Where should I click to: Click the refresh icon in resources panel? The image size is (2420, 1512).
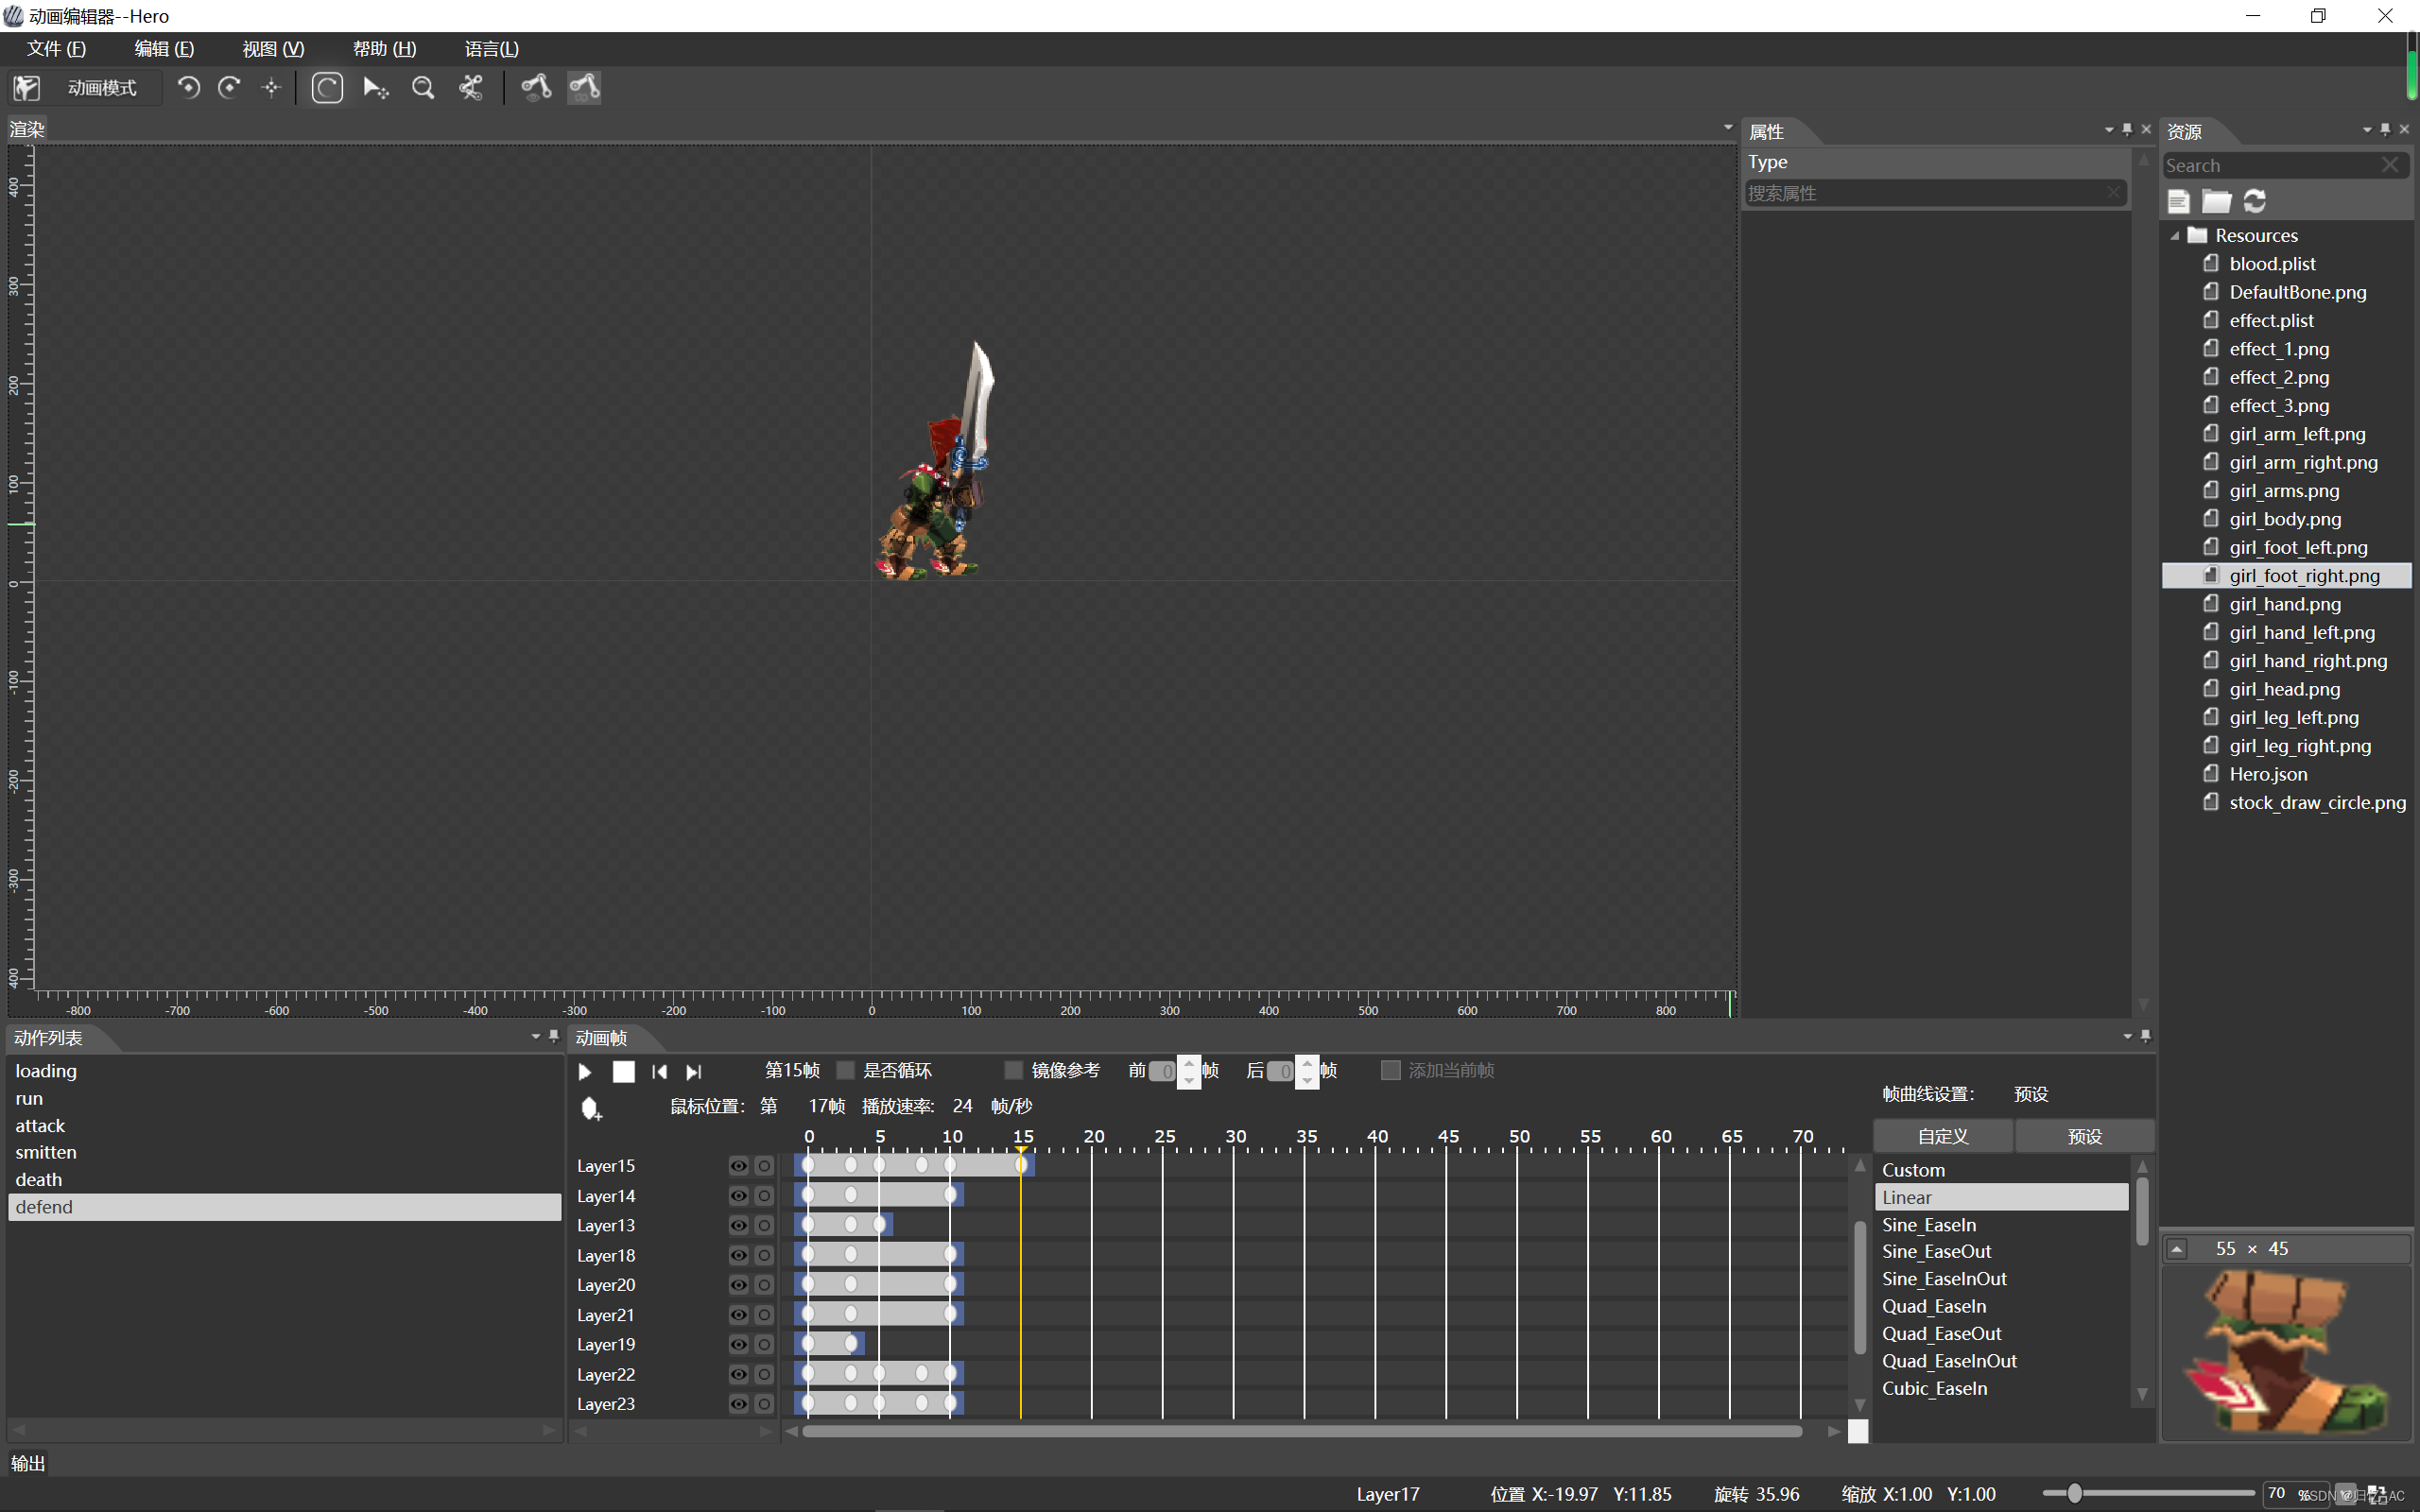click(2255, 201)
